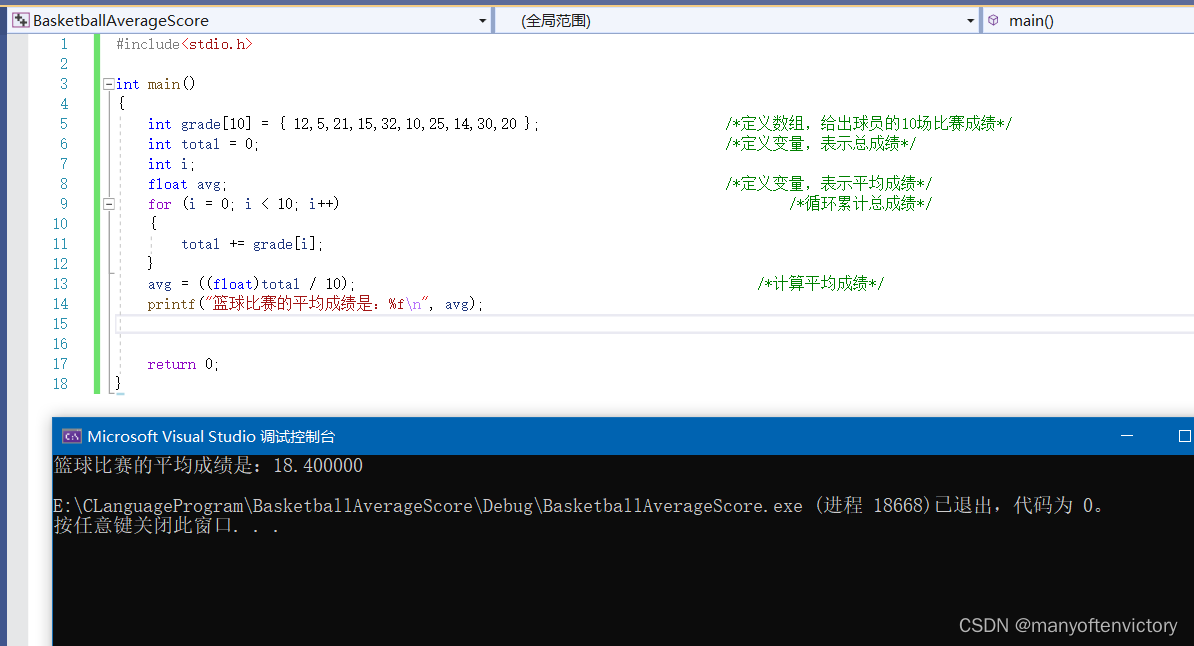The width and height of the screenshot is (1194, 646).
Task: Collapse the int main() code block
Action: coord(109,84)
